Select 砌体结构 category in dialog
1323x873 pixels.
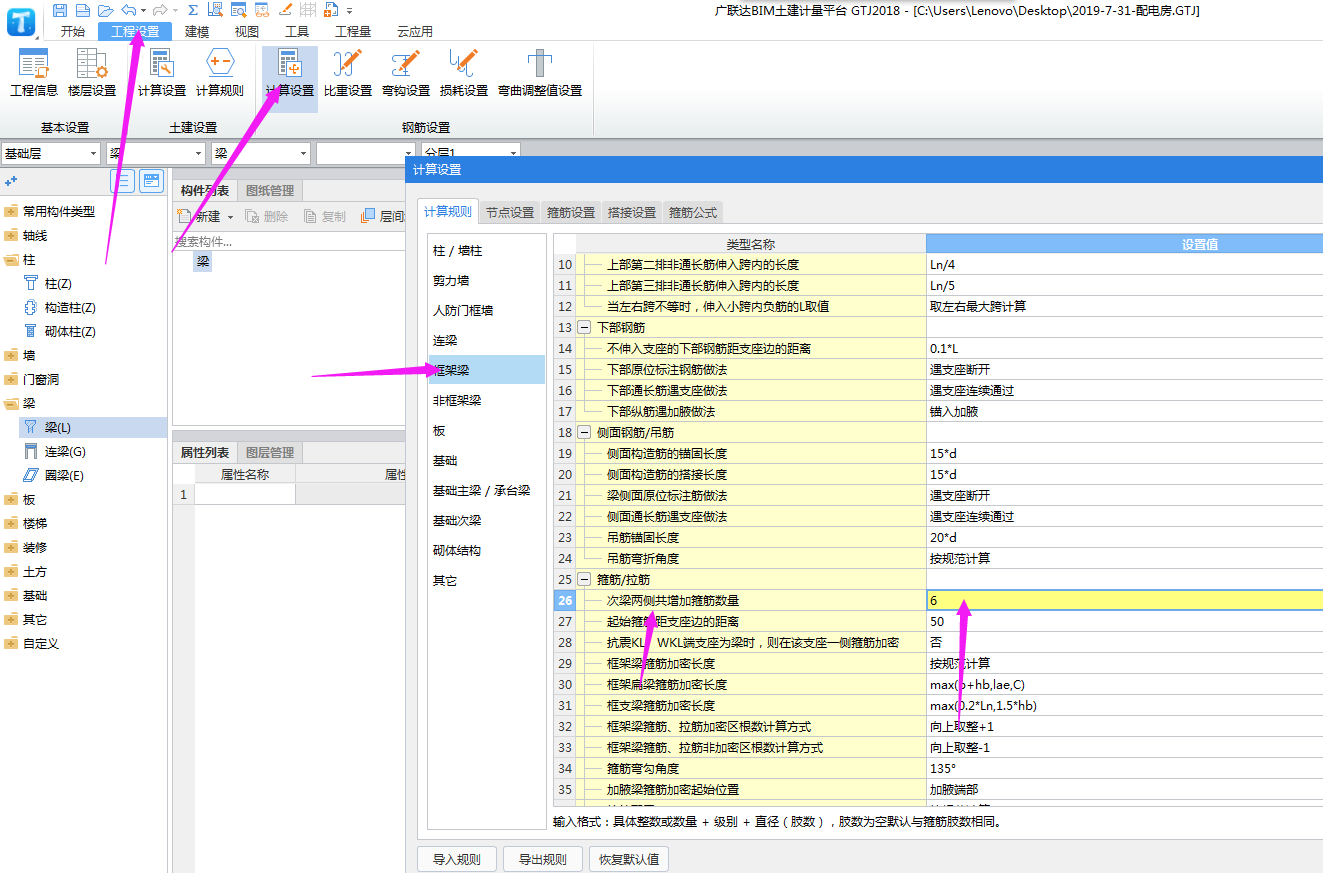(487, 550)
